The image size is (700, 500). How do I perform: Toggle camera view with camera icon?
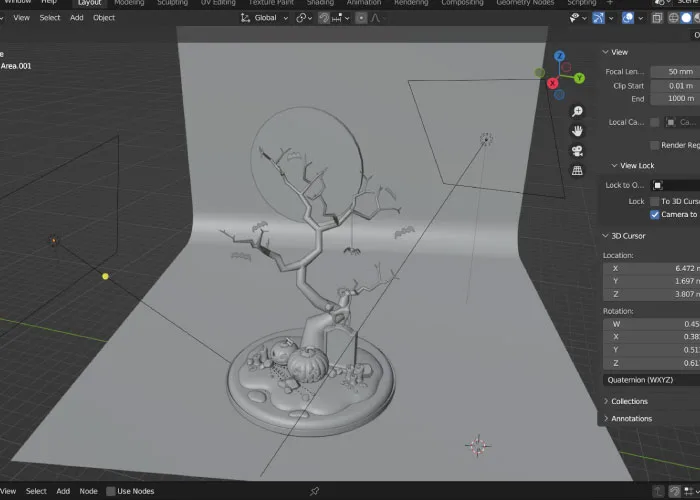tap(577, 151)
